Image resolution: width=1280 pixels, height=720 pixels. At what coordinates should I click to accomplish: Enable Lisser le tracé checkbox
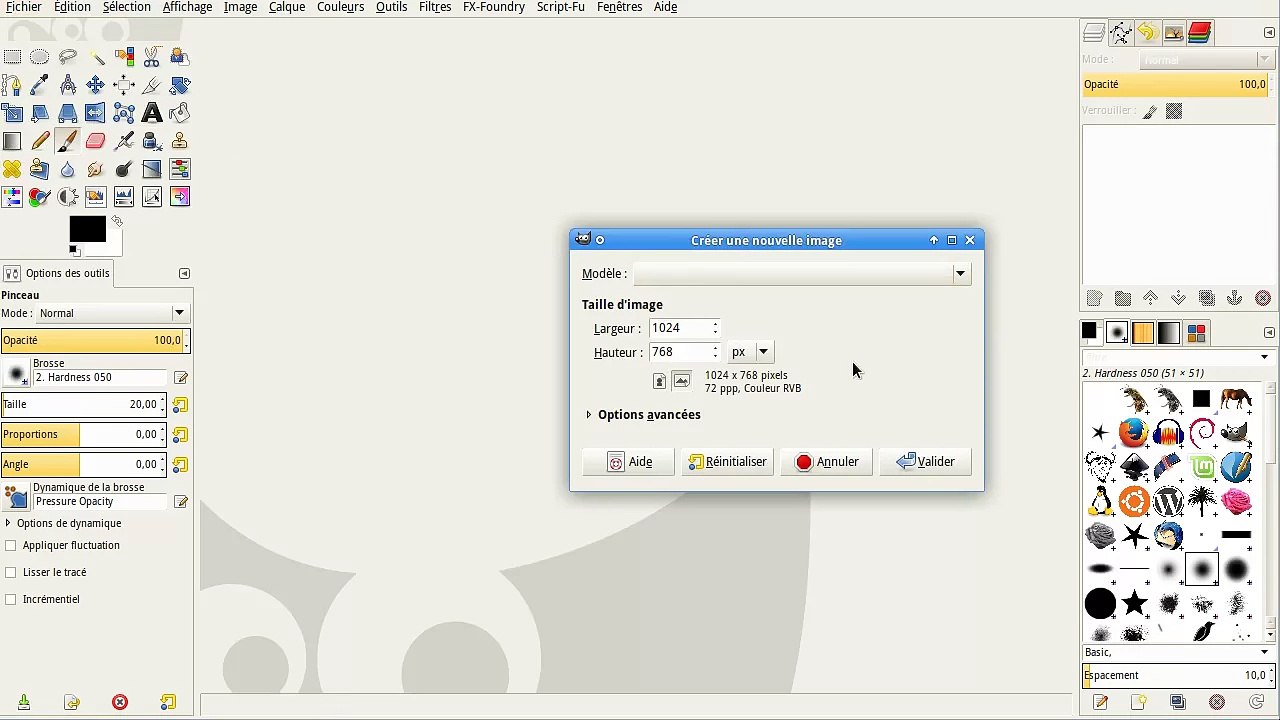pyautogui.click(x=11, y=572)
